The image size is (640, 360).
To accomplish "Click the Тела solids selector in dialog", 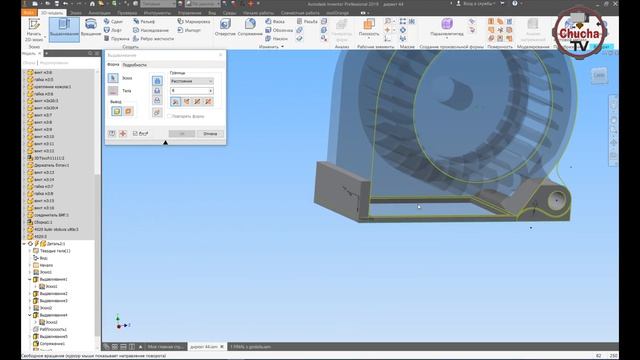I will click(x=113, y=91).
